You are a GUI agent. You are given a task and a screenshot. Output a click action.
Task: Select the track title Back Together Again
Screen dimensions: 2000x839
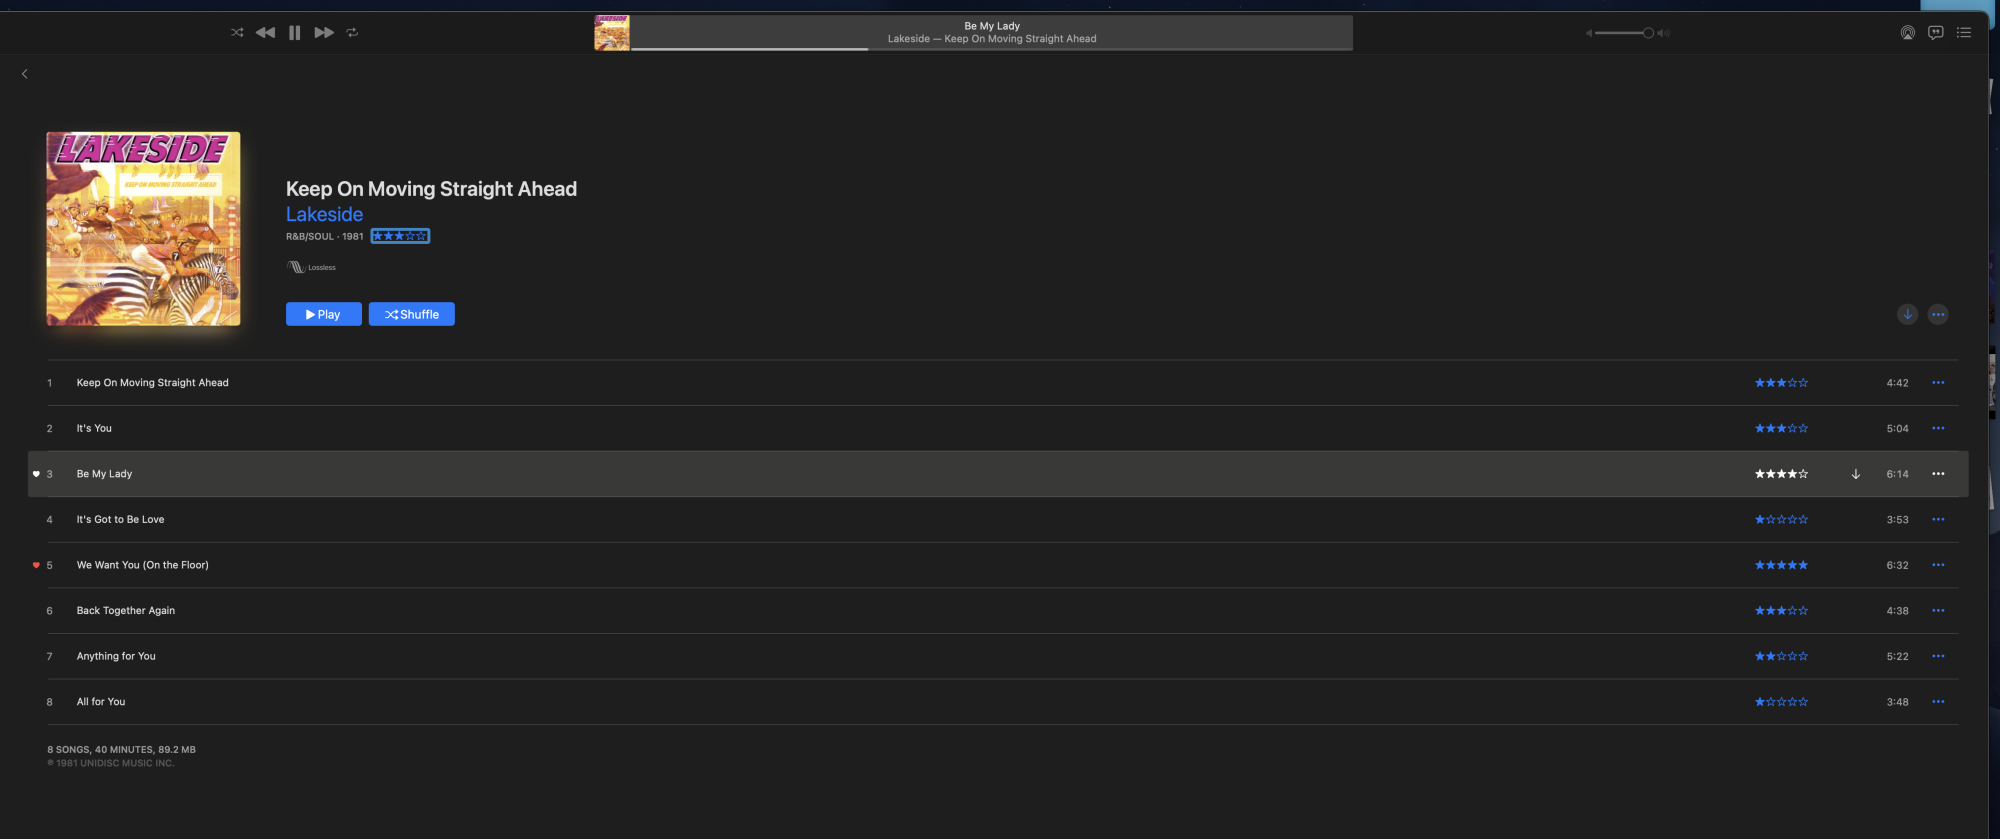click(x=126, y=611)
